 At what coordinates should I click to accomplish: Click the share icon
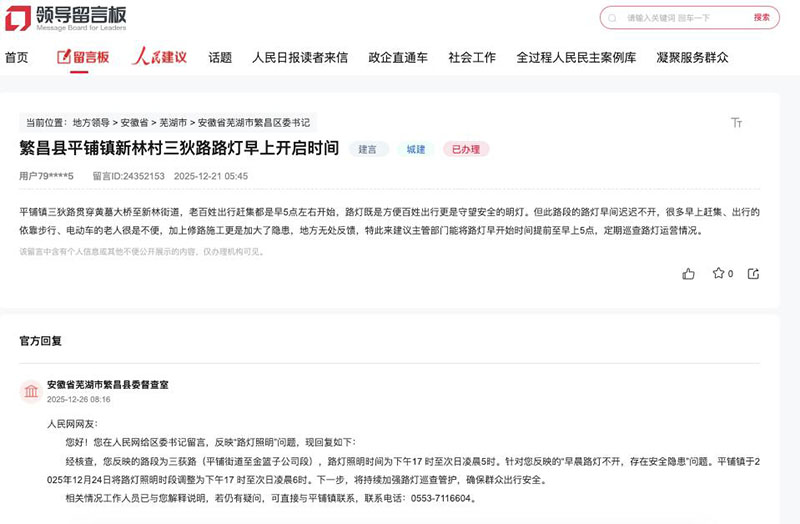753,274
